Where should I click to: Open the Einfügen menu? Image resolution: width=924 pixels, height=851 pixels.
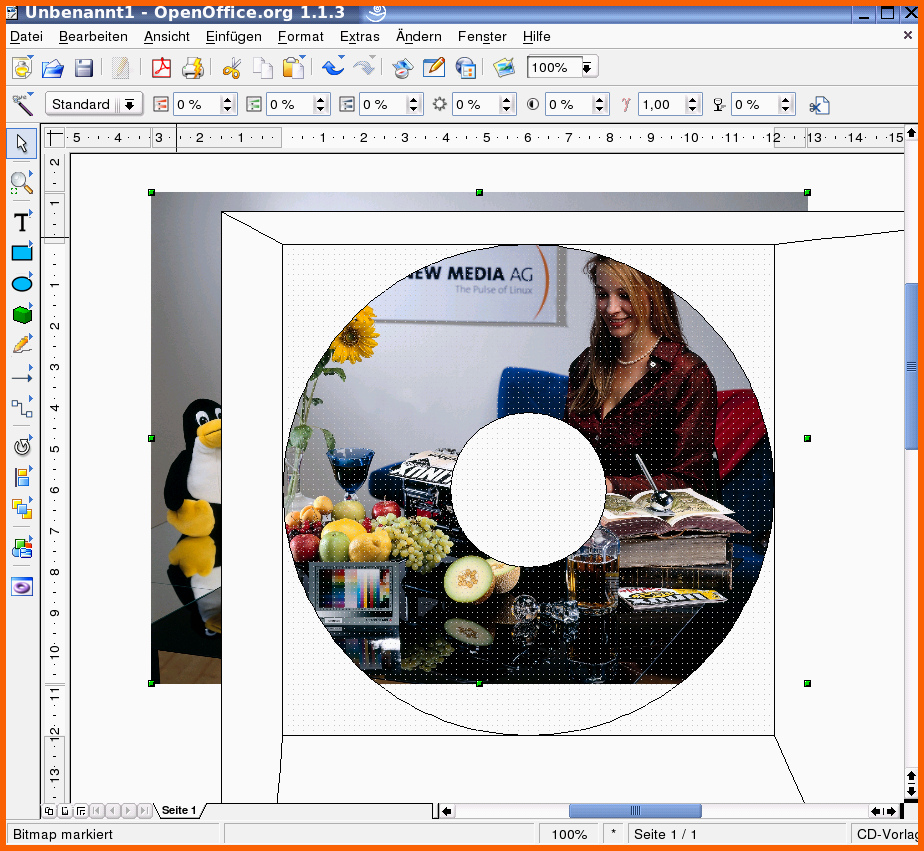[x=233, y=37]
